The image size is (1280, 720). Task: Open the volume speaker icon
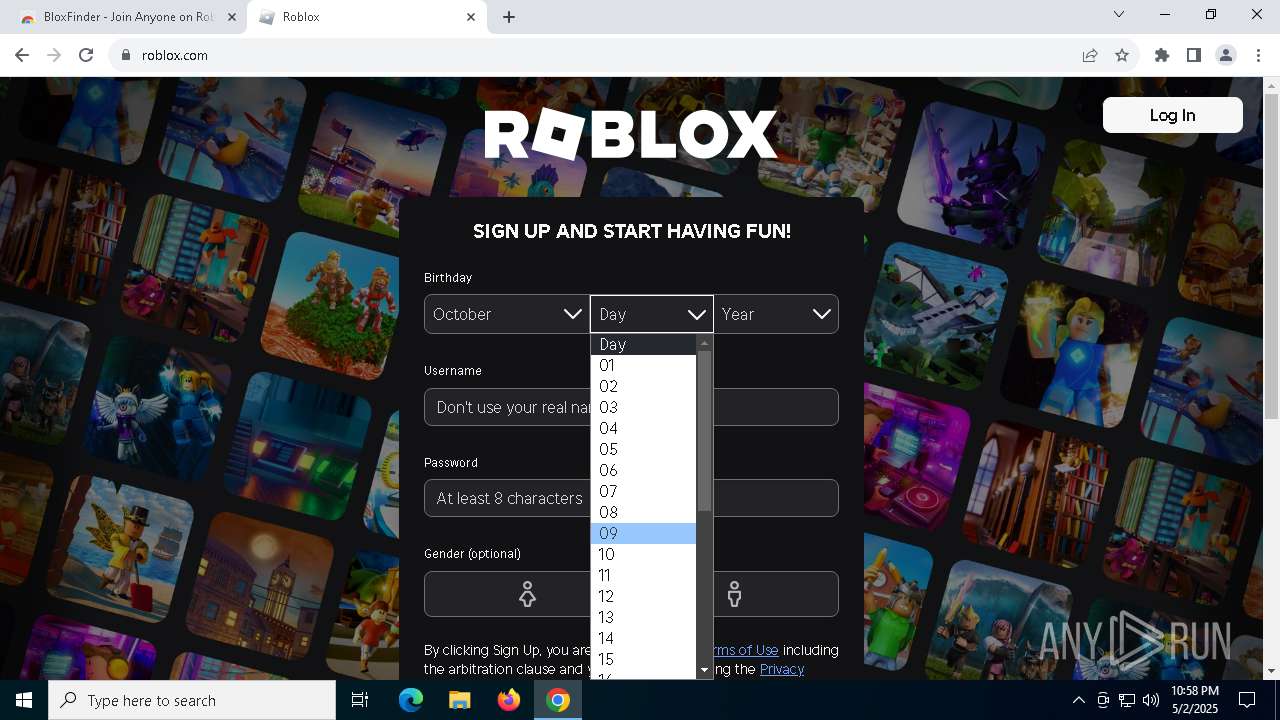coord(1151,700)
